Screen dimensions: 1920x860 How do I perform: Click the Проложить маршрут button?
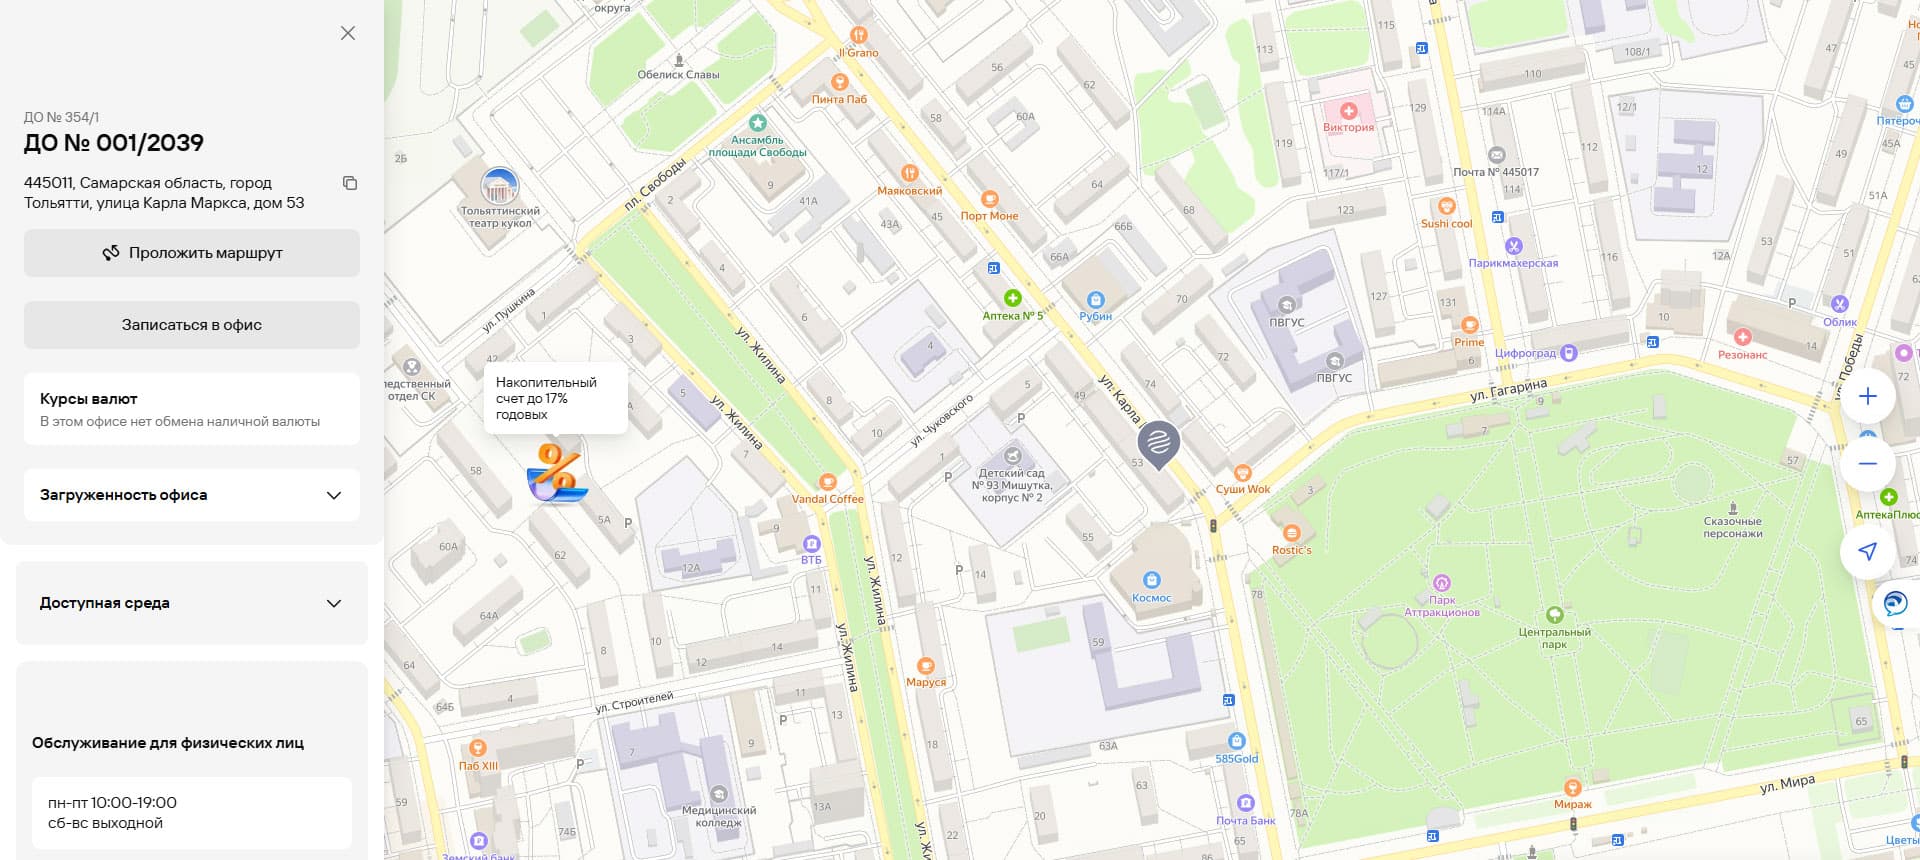coord(192,253)
